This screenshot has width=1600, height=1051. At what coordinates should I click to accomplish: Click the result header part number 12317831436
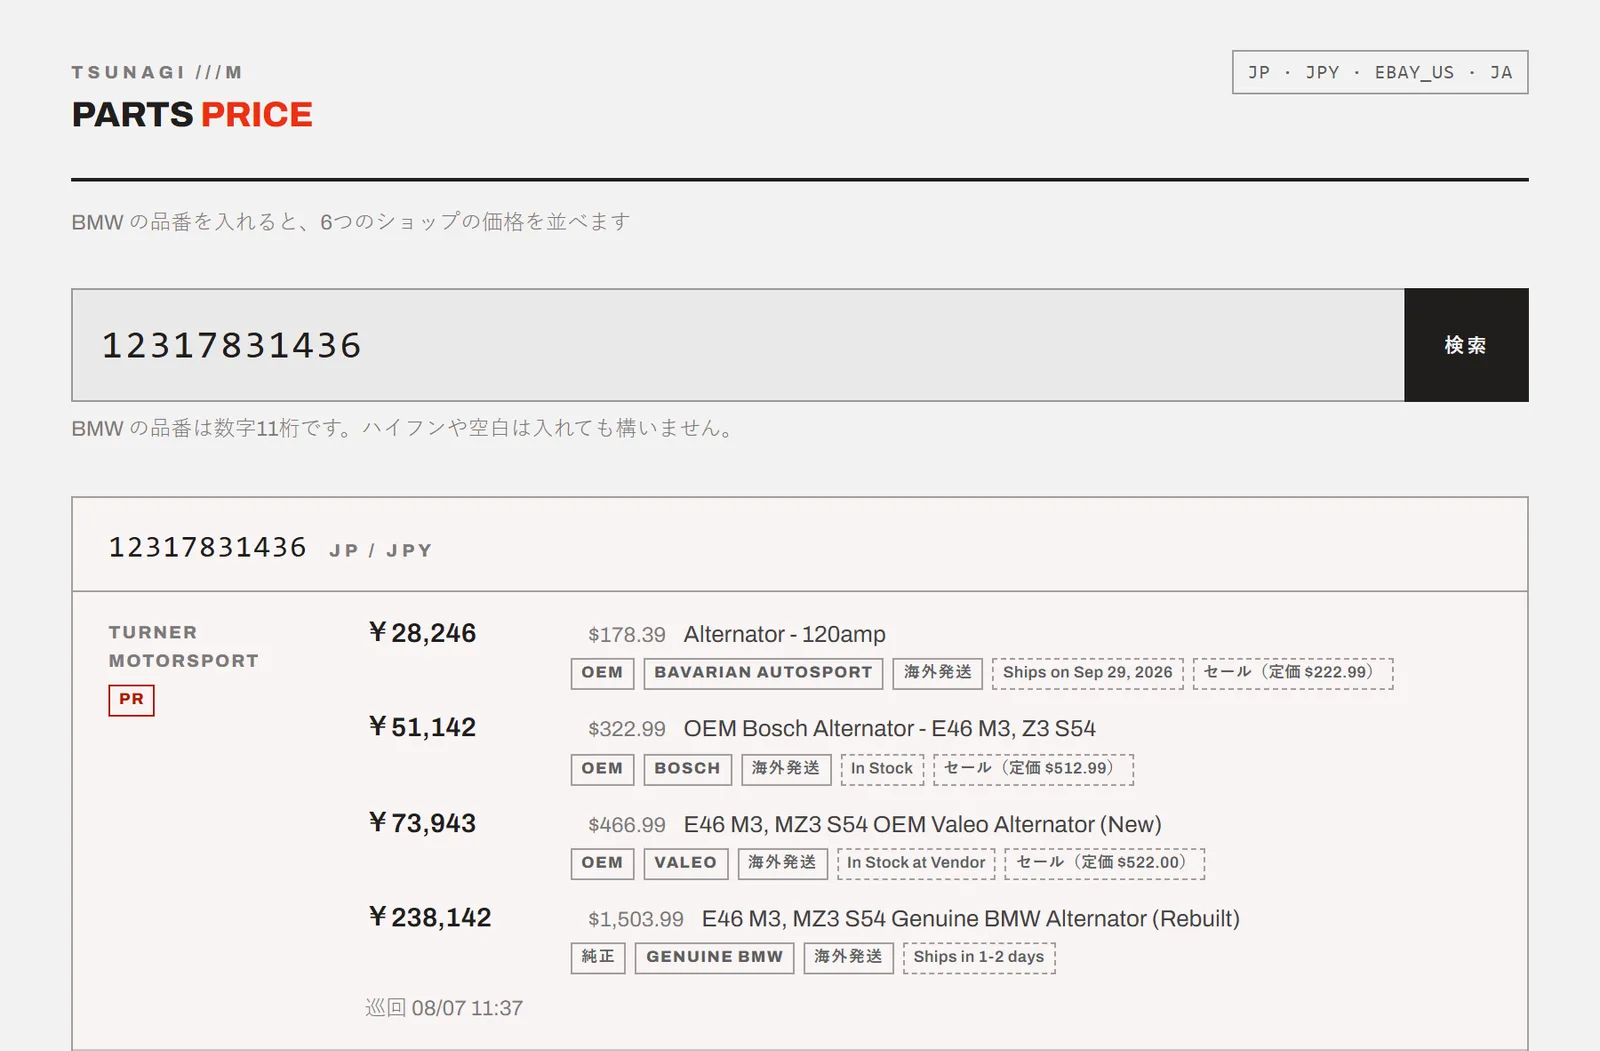click(x=207, y=547)
